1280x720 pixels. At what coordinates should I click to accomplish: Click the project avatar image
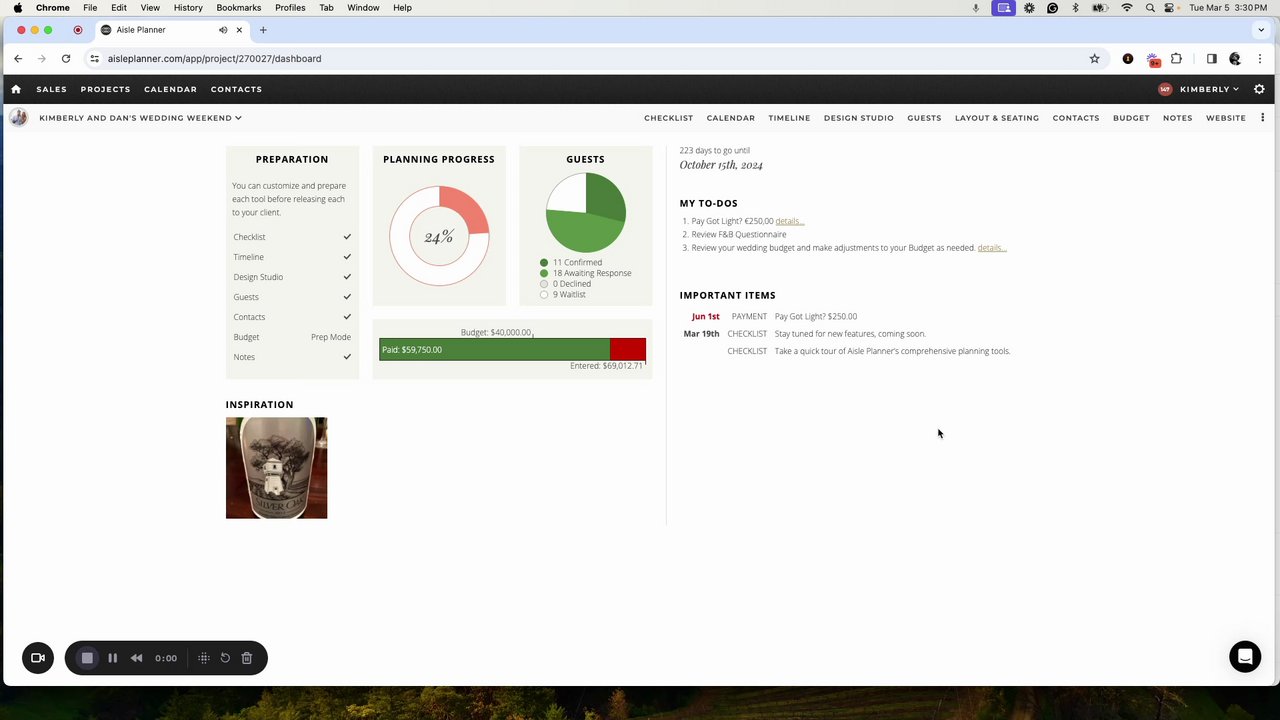click(x=18, y=118)
